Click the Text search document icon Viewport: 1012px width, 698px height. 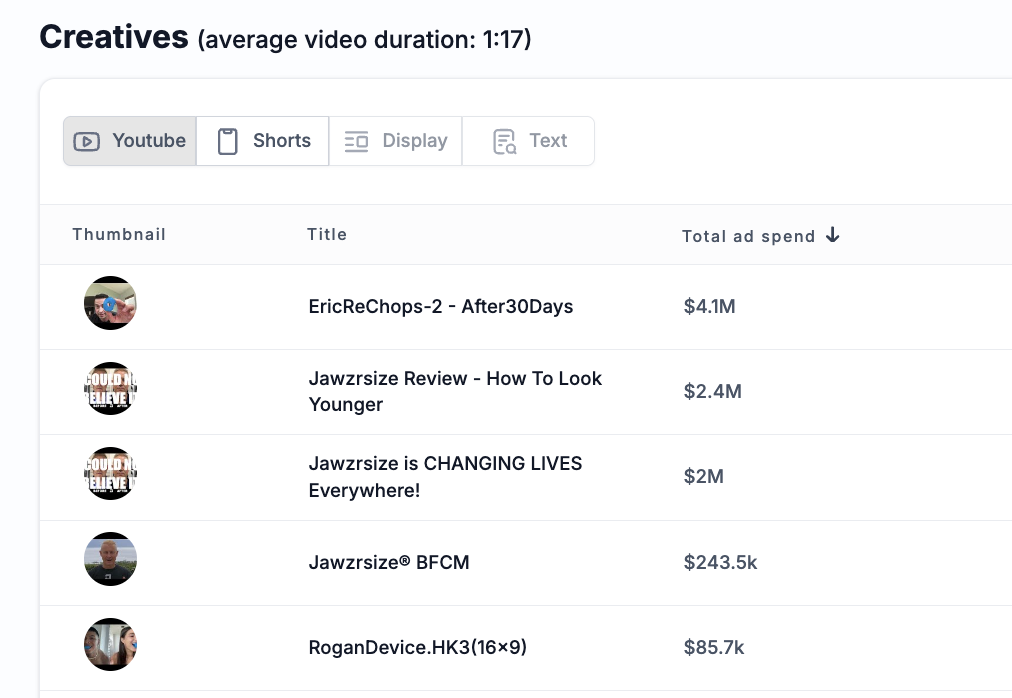505,141
